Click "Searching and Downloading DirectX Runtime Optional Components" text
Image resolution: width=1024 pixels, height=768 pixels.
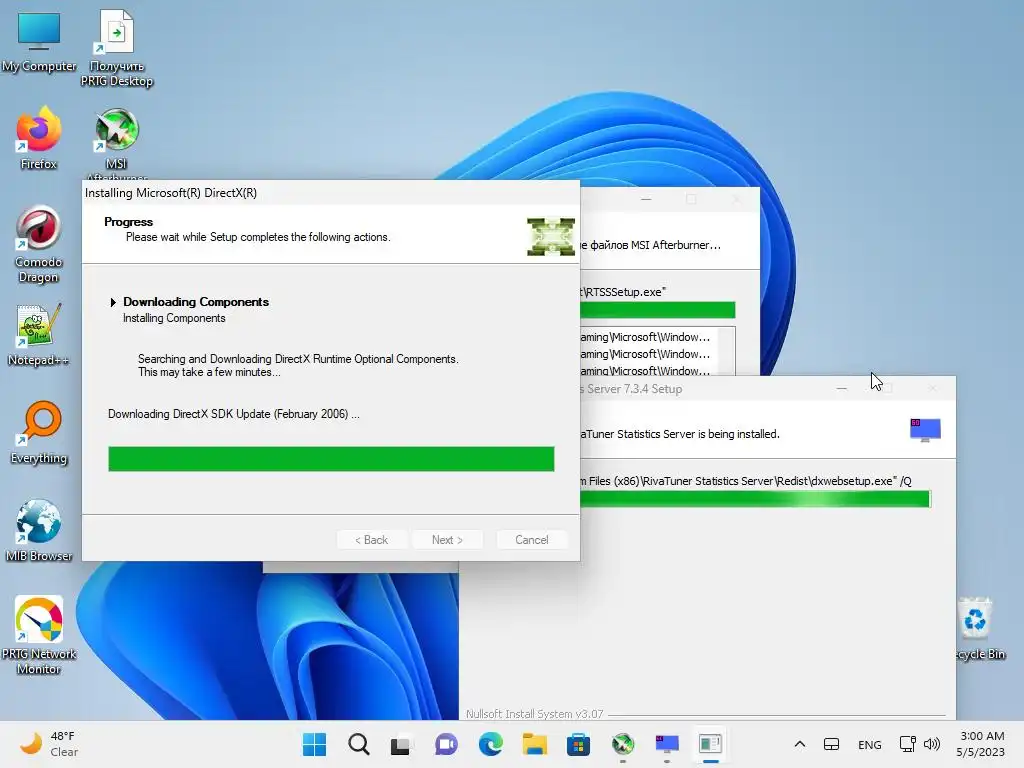[x=298, y=359]
